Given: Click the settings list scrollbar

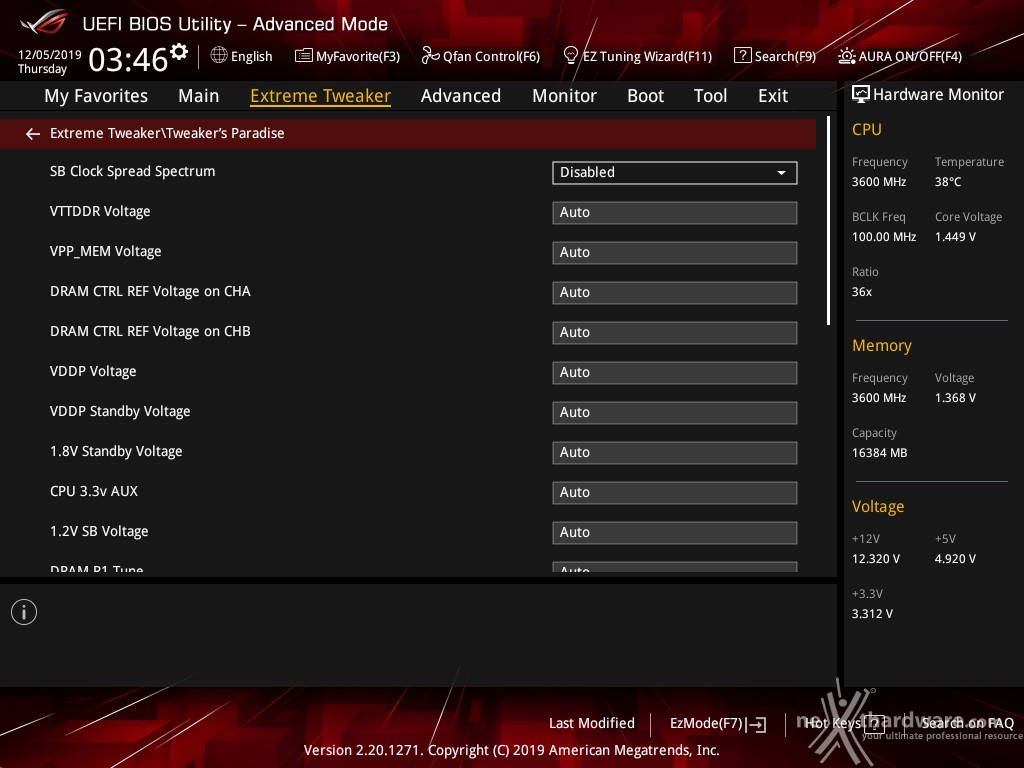Looking at the screenshot, I should pyautogui.click(x=828, y=220).
